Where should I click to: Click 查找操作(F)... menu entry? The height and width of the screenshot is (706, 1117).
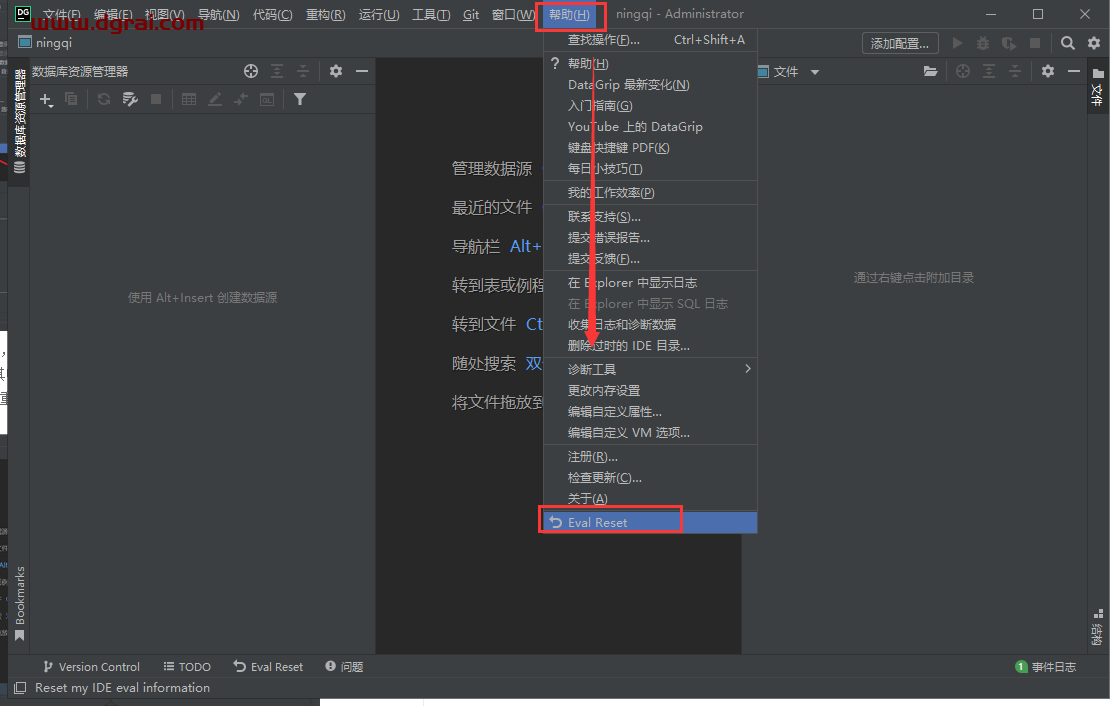pos(650,40)
